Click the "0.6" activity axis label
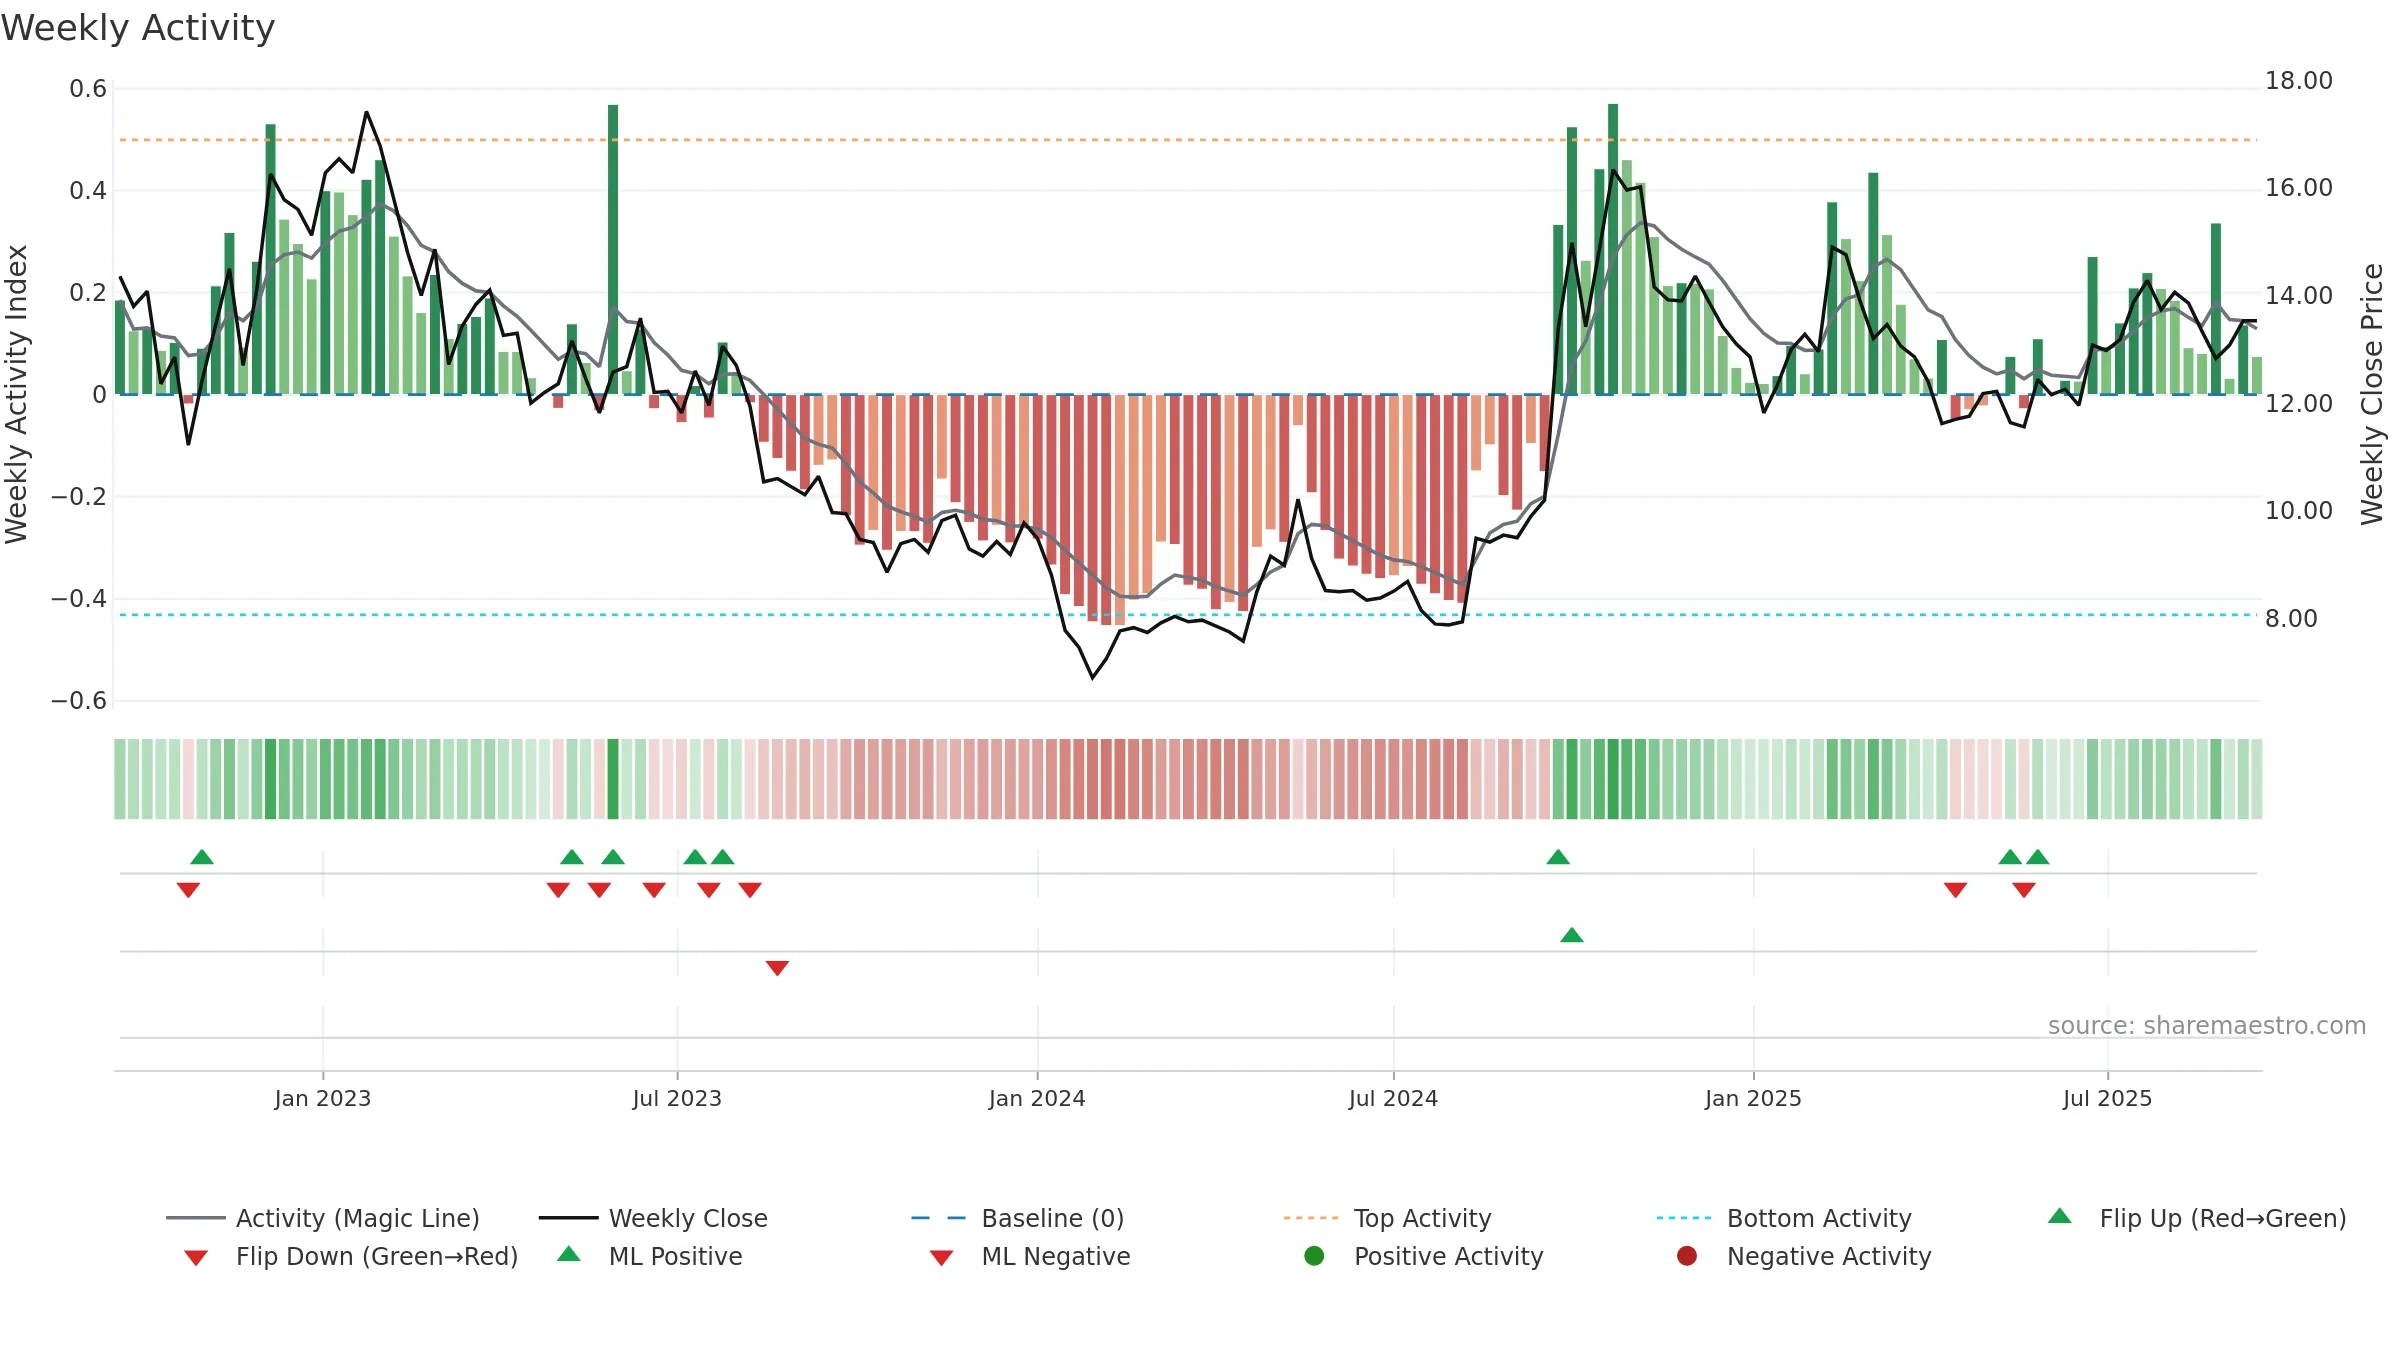The height and width of the screenshot is (1350, 2400). 88,89
